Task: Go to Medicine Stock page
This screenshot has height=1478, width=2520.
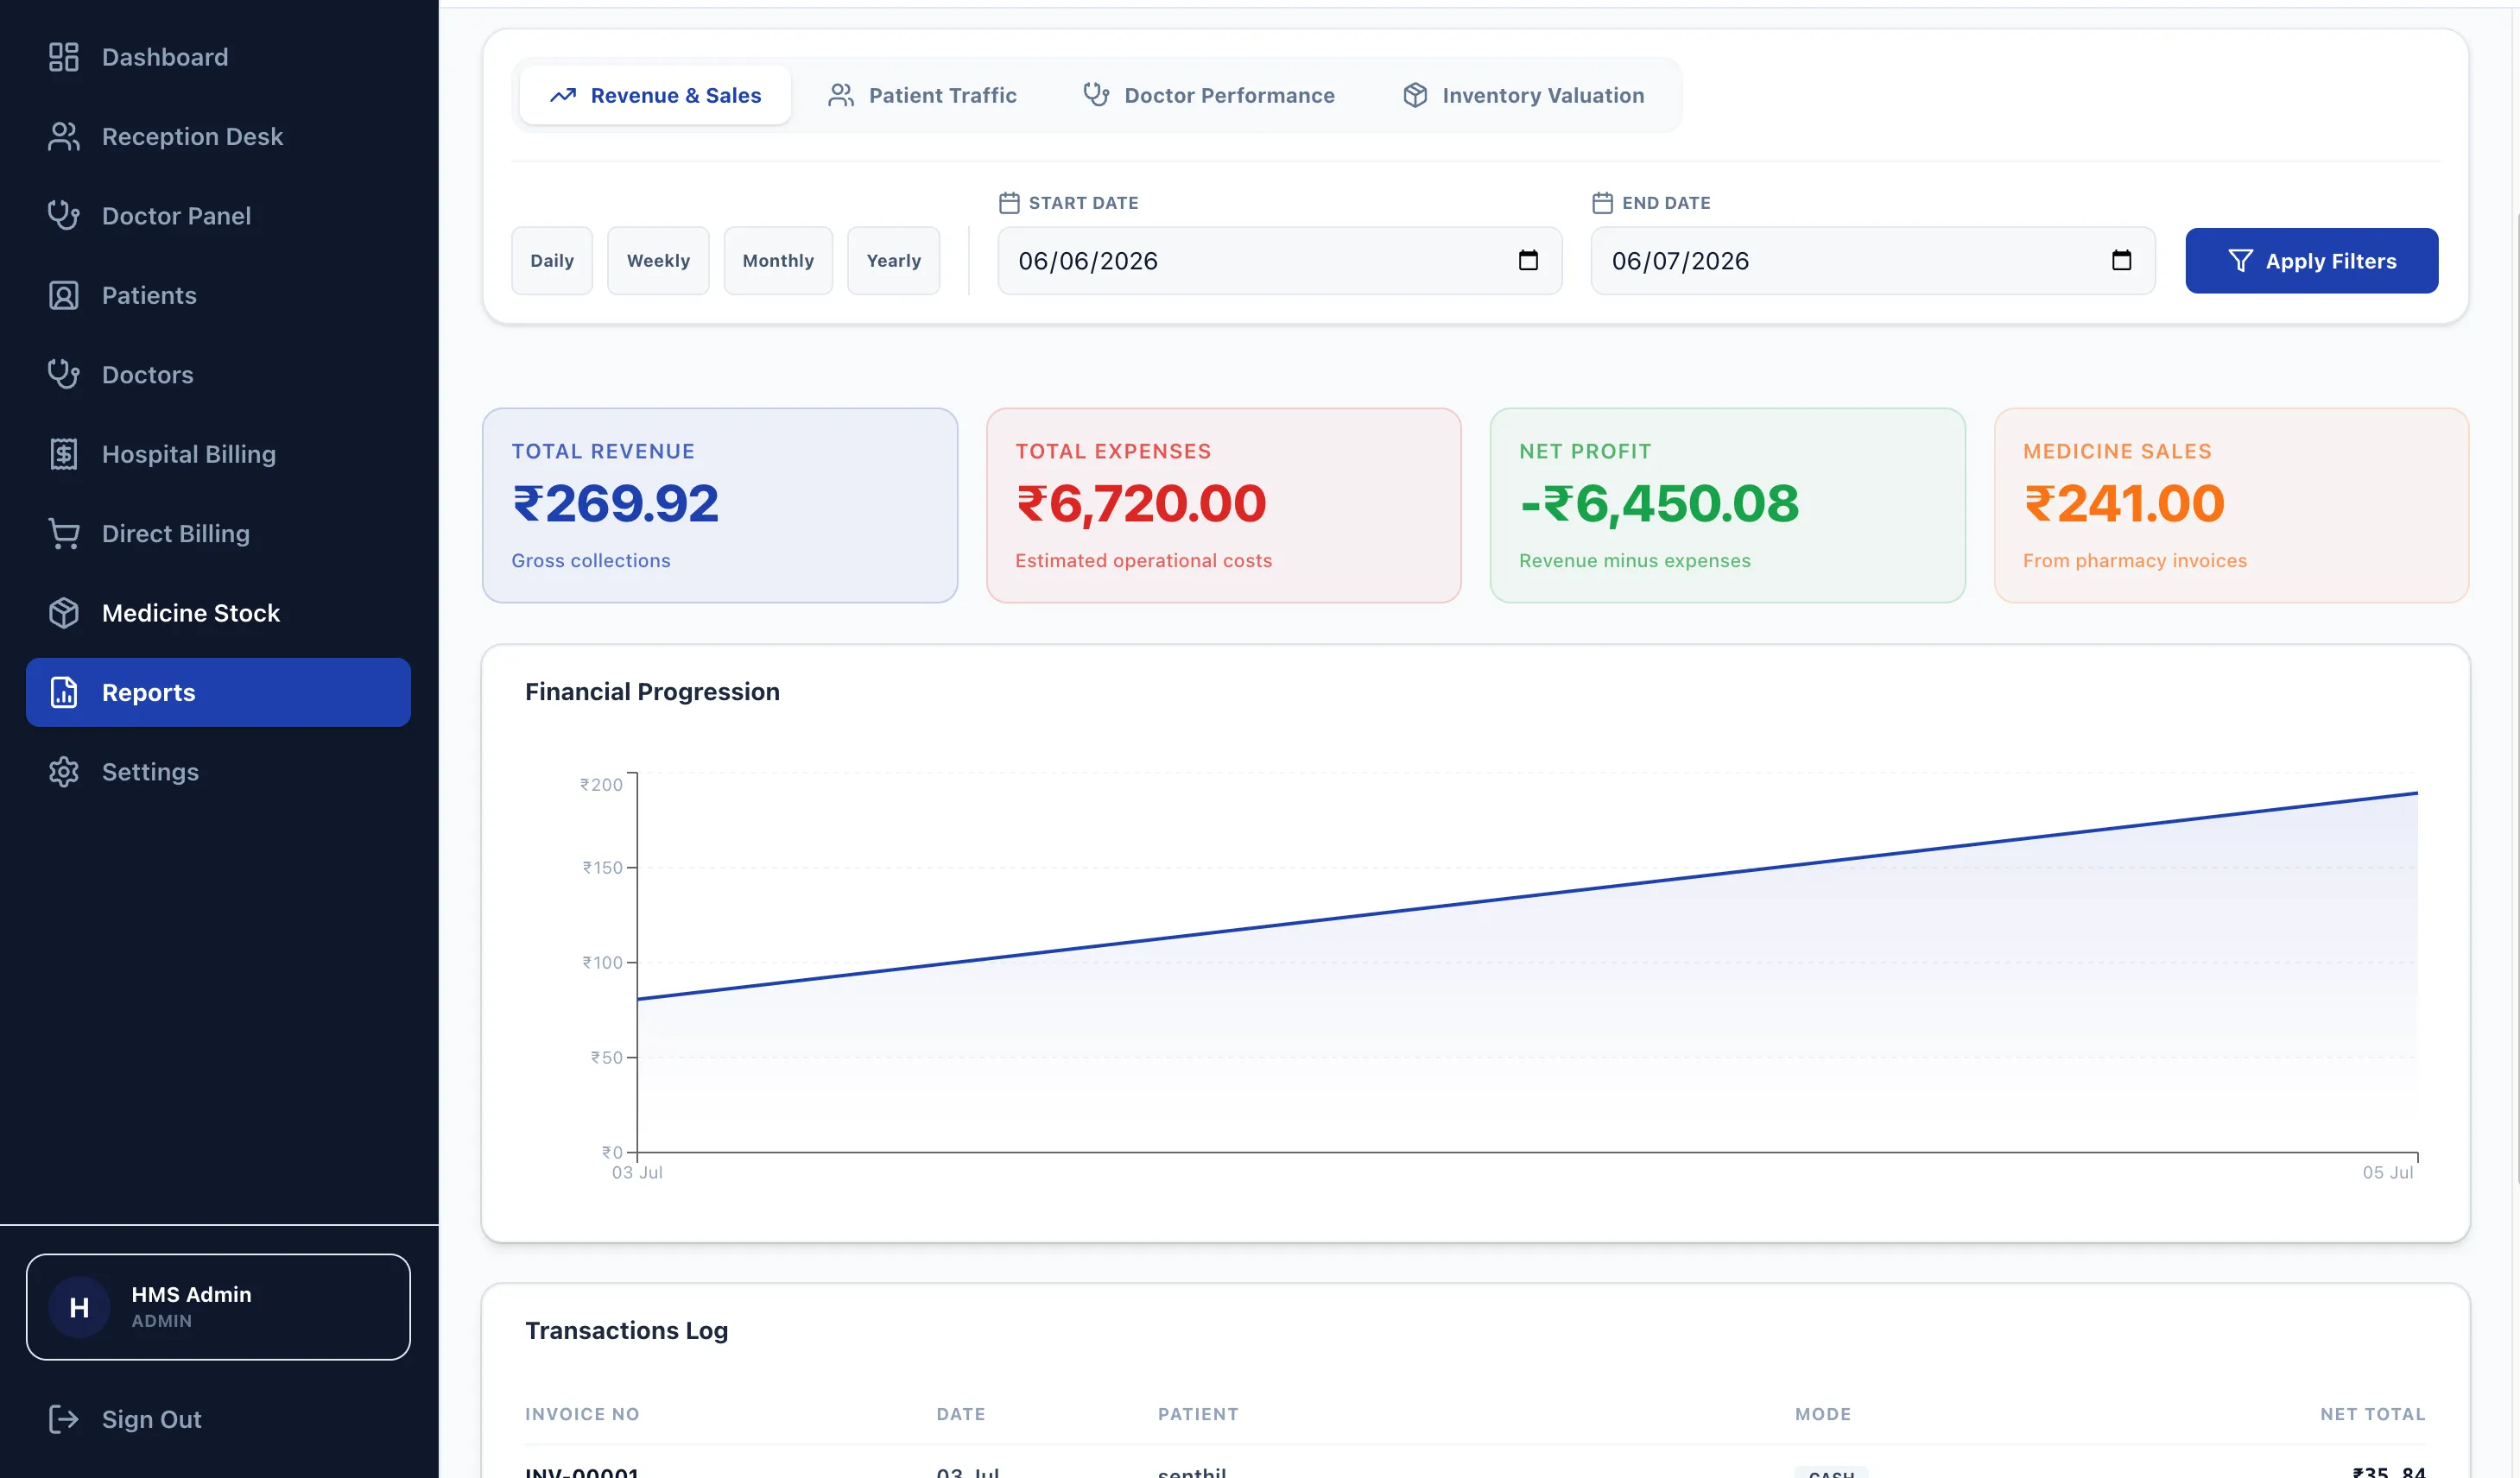Action: 218,613
